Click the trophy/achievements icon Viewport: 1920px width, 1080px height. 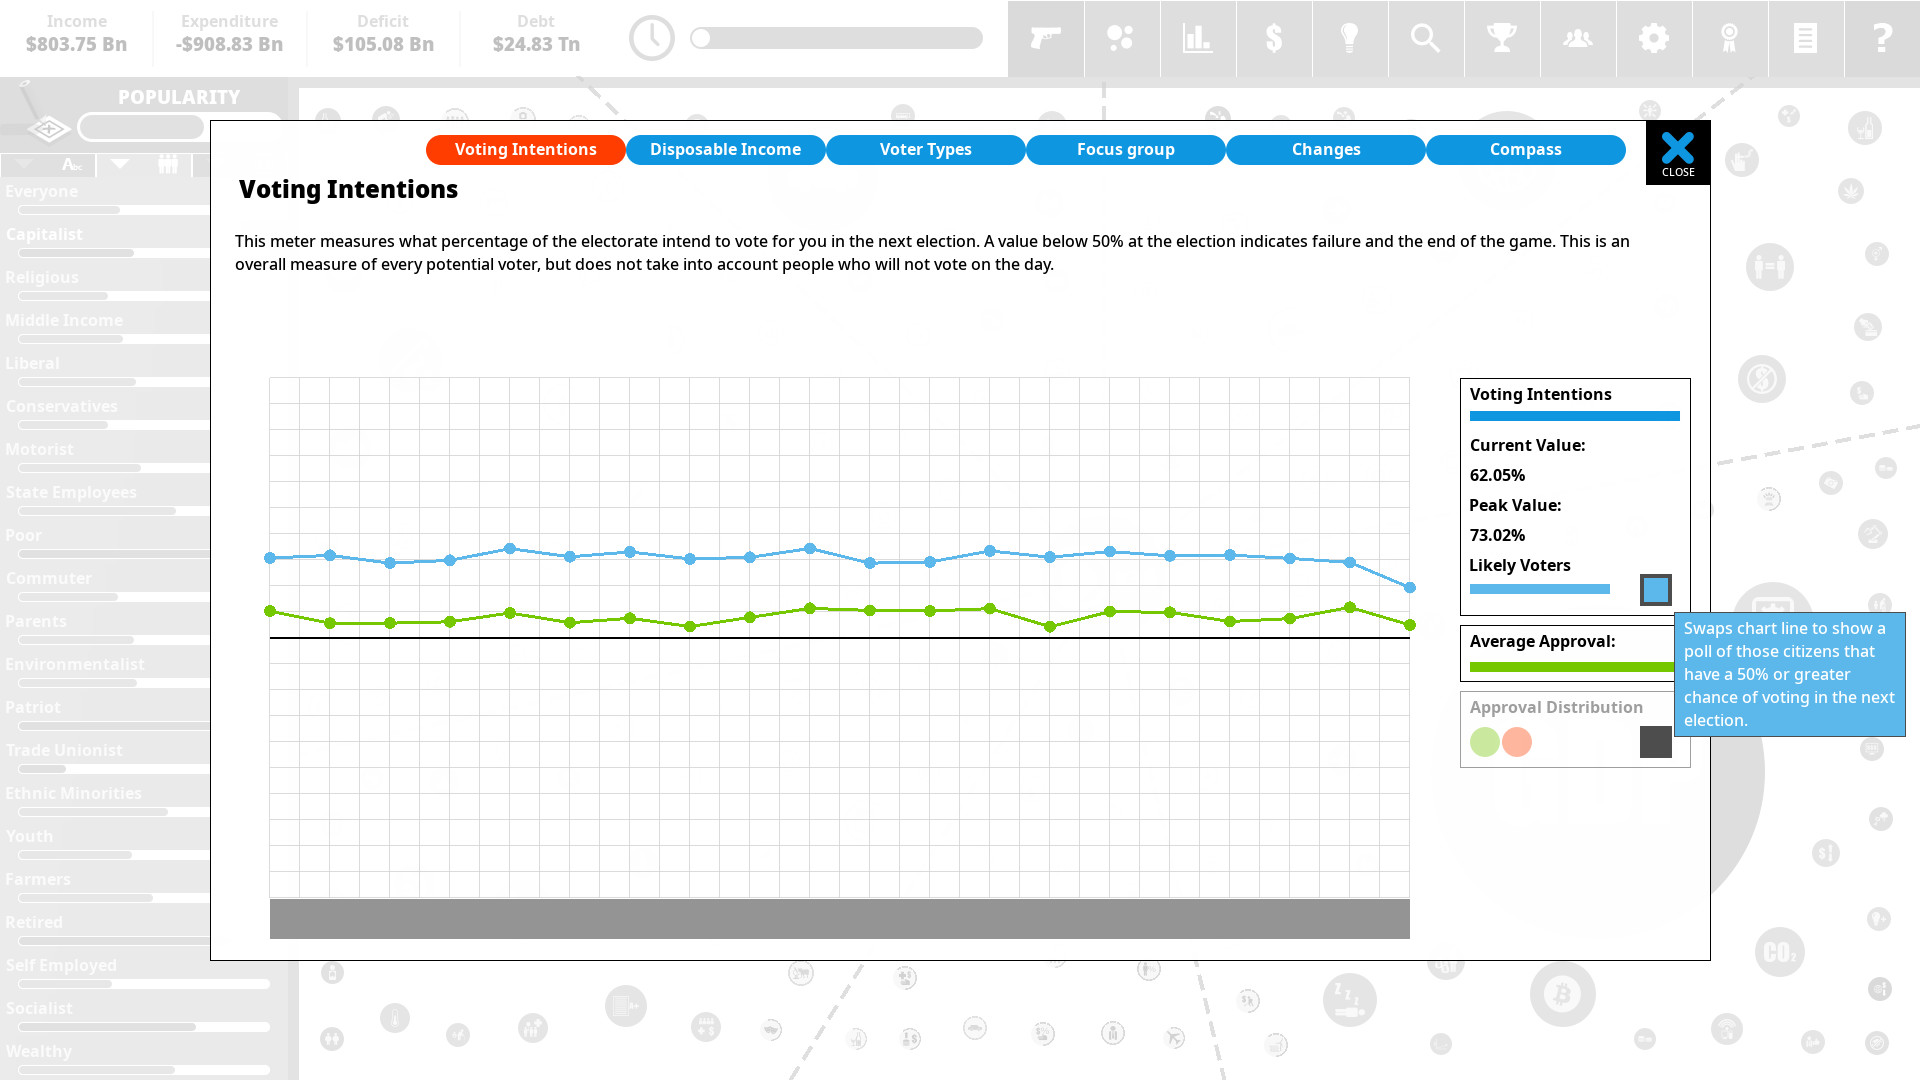coord(1501,37)
